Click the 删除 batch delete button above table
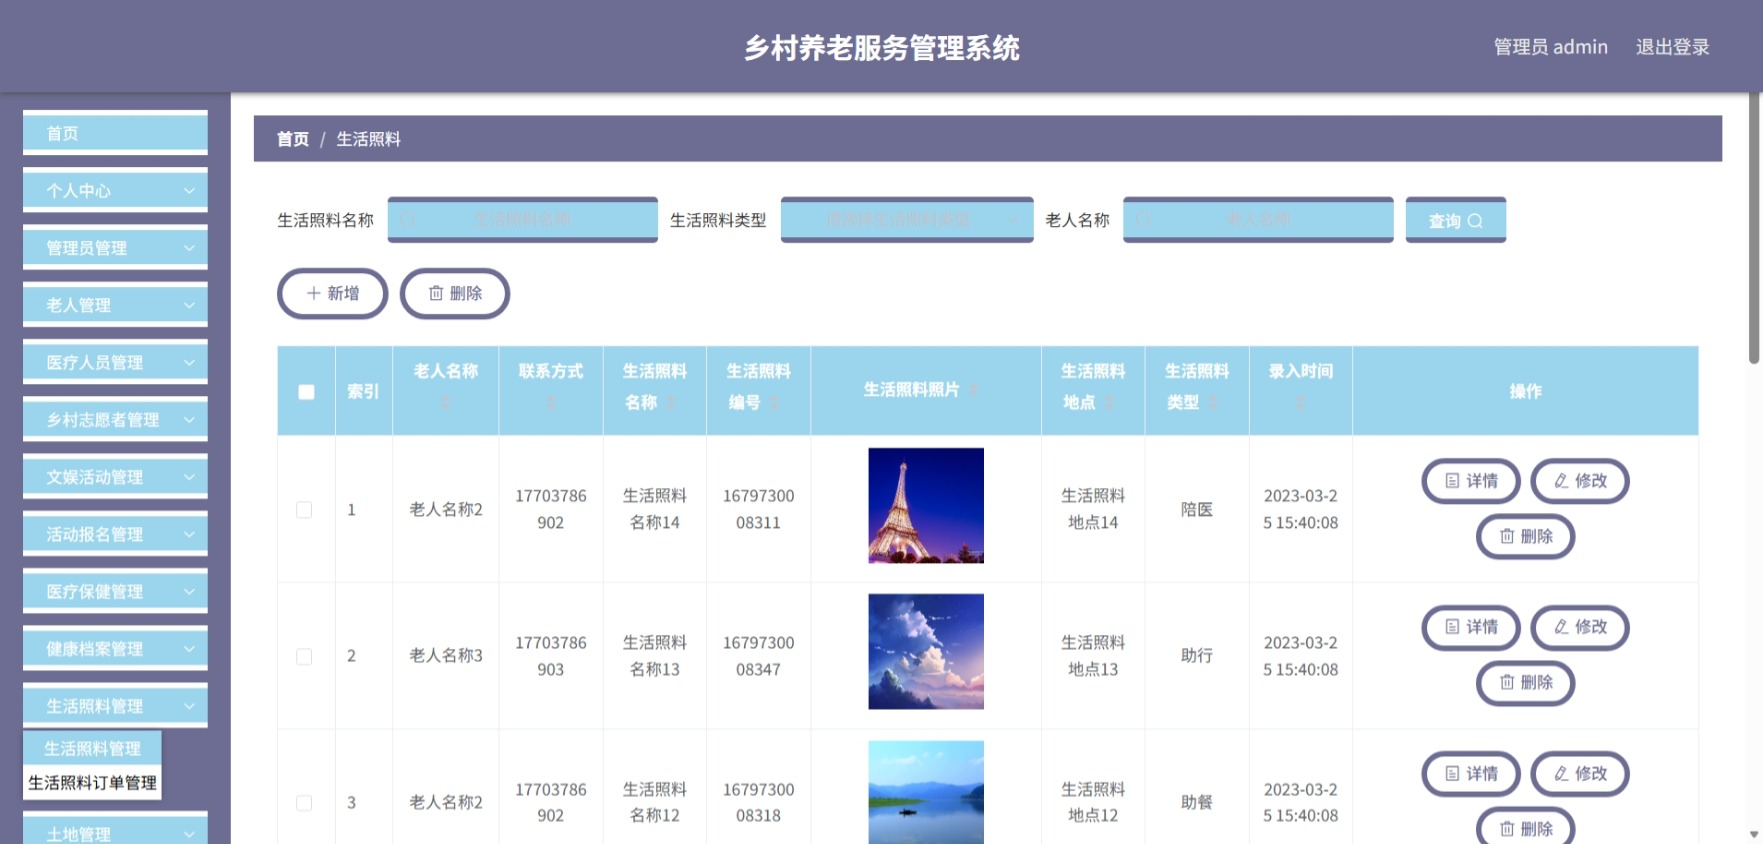 pos(455,293)
